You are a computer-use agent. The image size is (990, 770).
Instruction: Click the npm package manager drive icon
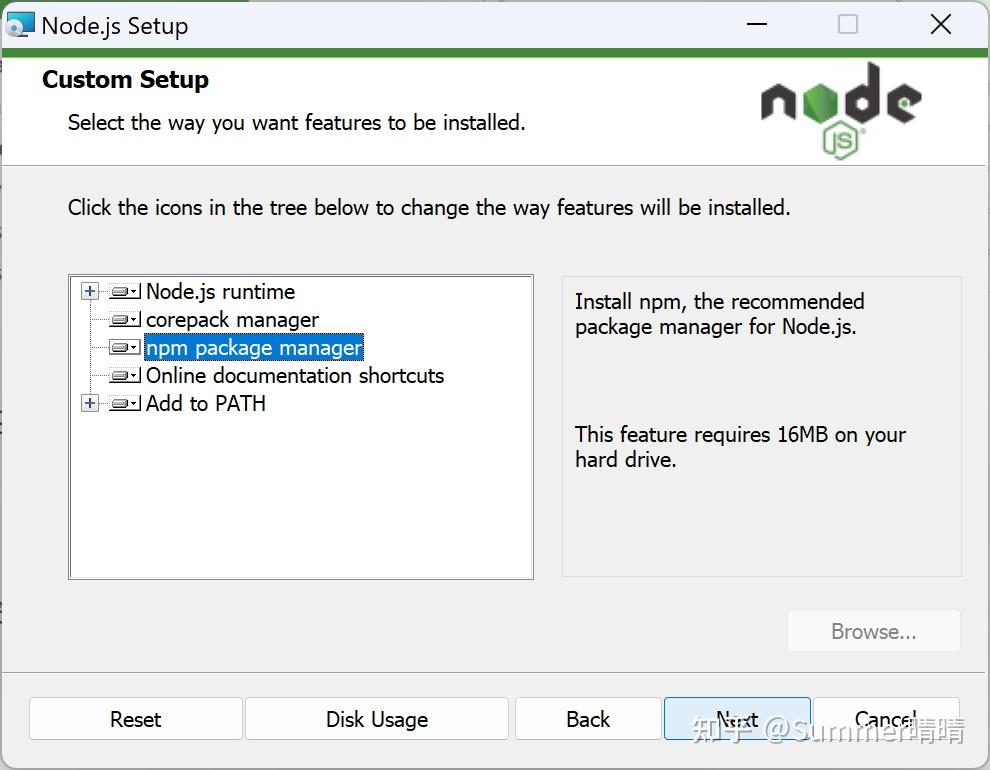point(124,348)
